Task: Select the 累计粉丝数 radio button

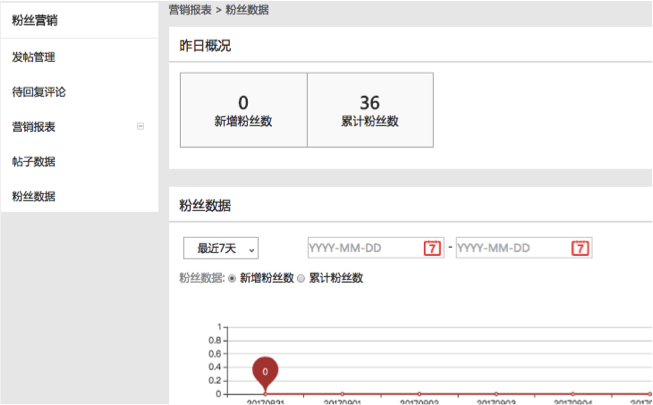Action: click(303, 278)
